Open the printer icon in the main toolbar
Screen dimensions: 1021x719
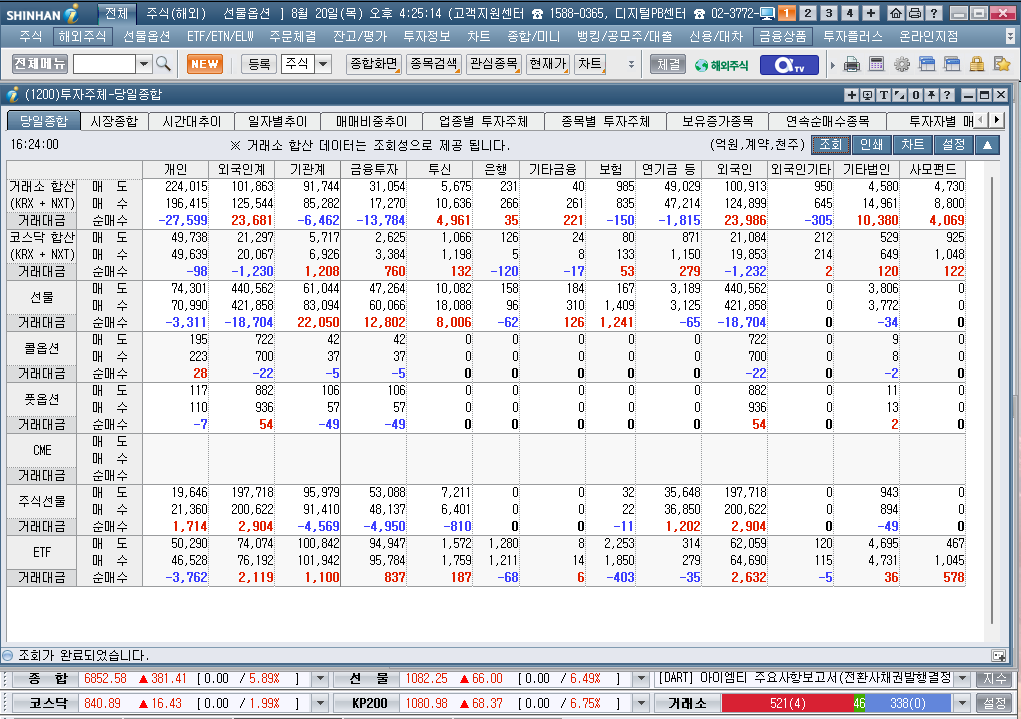[852, 64]
